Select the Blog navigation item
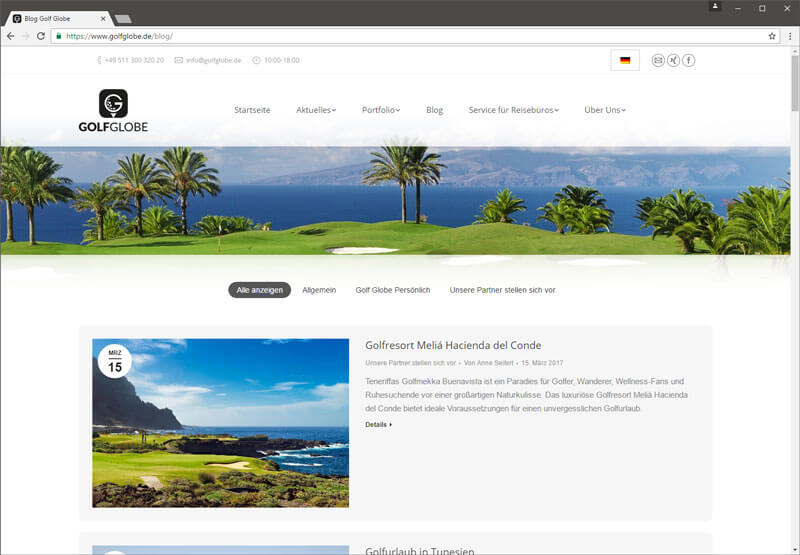This screenshot has width=800, height=555. pos(434,110)
